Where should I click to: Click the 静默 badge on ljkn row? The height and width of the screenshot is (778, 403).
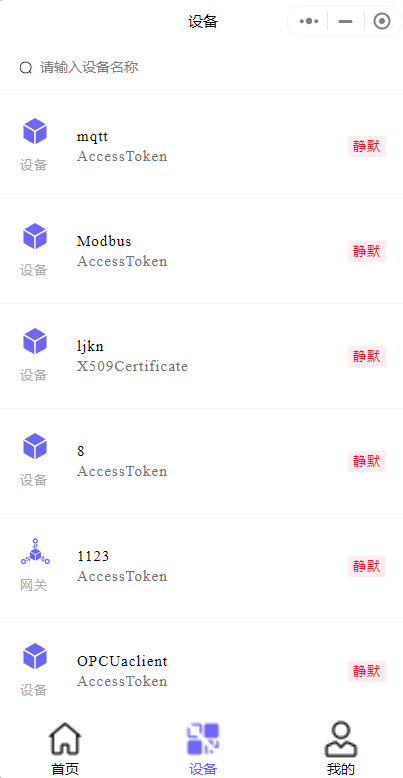[x=367, y=356]
